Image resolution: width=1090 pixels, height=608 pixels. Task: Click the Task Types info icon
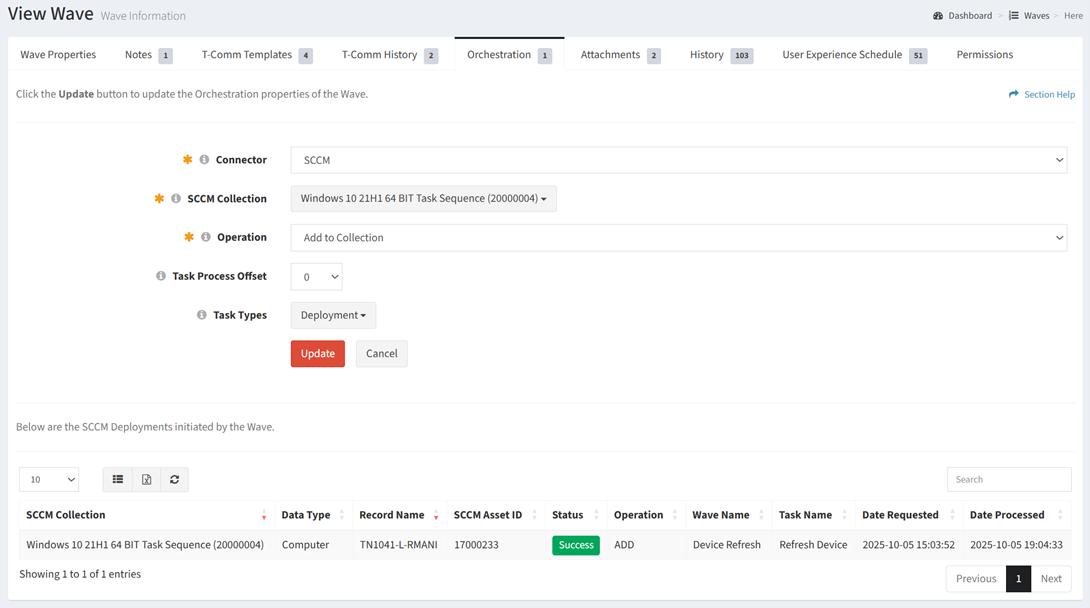point(202,315)
